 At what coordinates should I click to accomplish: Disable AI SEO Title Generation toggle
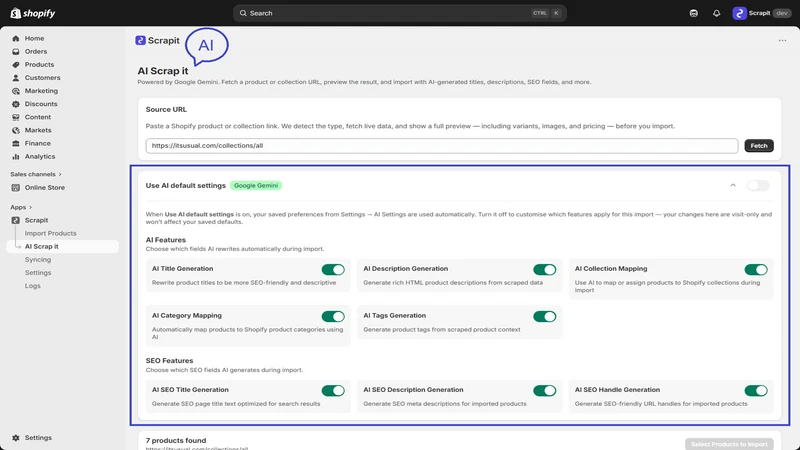[333, 391]
